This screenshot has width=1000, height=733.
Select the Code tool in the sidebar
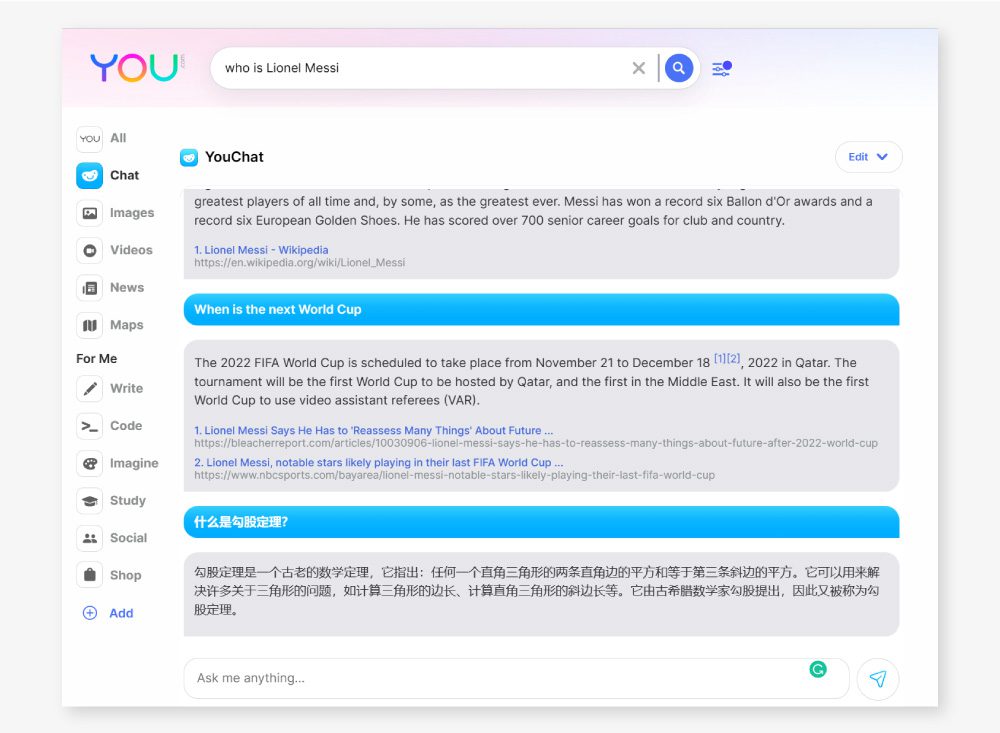coord(89,425)
